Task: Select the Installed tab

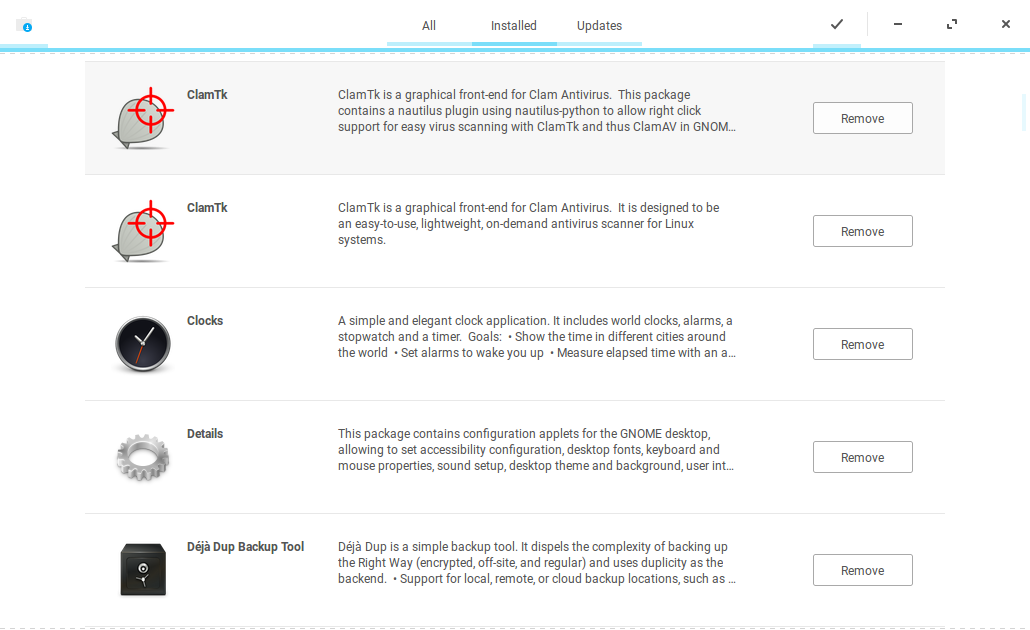Action: tap(514, 26)
